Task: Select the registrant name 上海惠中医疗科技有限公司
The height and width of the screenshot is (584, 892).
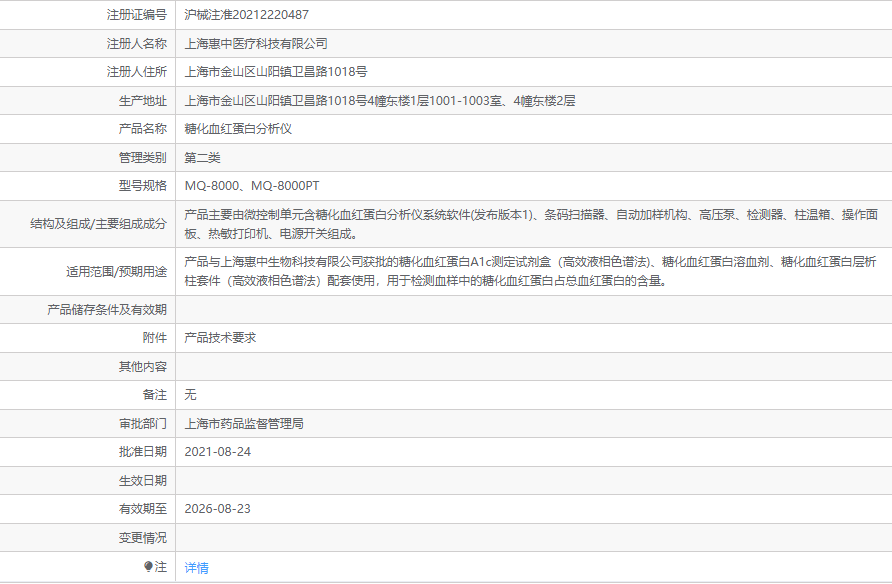Action: (256, 44)
